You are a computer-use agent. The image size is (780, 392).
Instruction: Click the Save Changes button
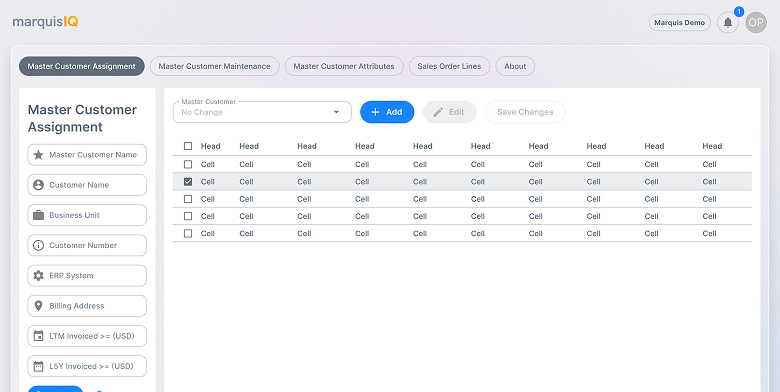coord(525,112)
